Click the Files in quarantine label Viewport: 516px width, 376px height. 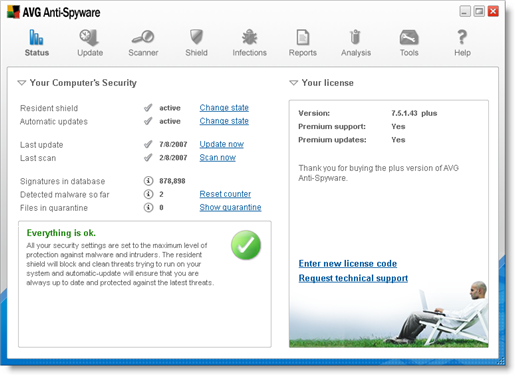point(54,208)
